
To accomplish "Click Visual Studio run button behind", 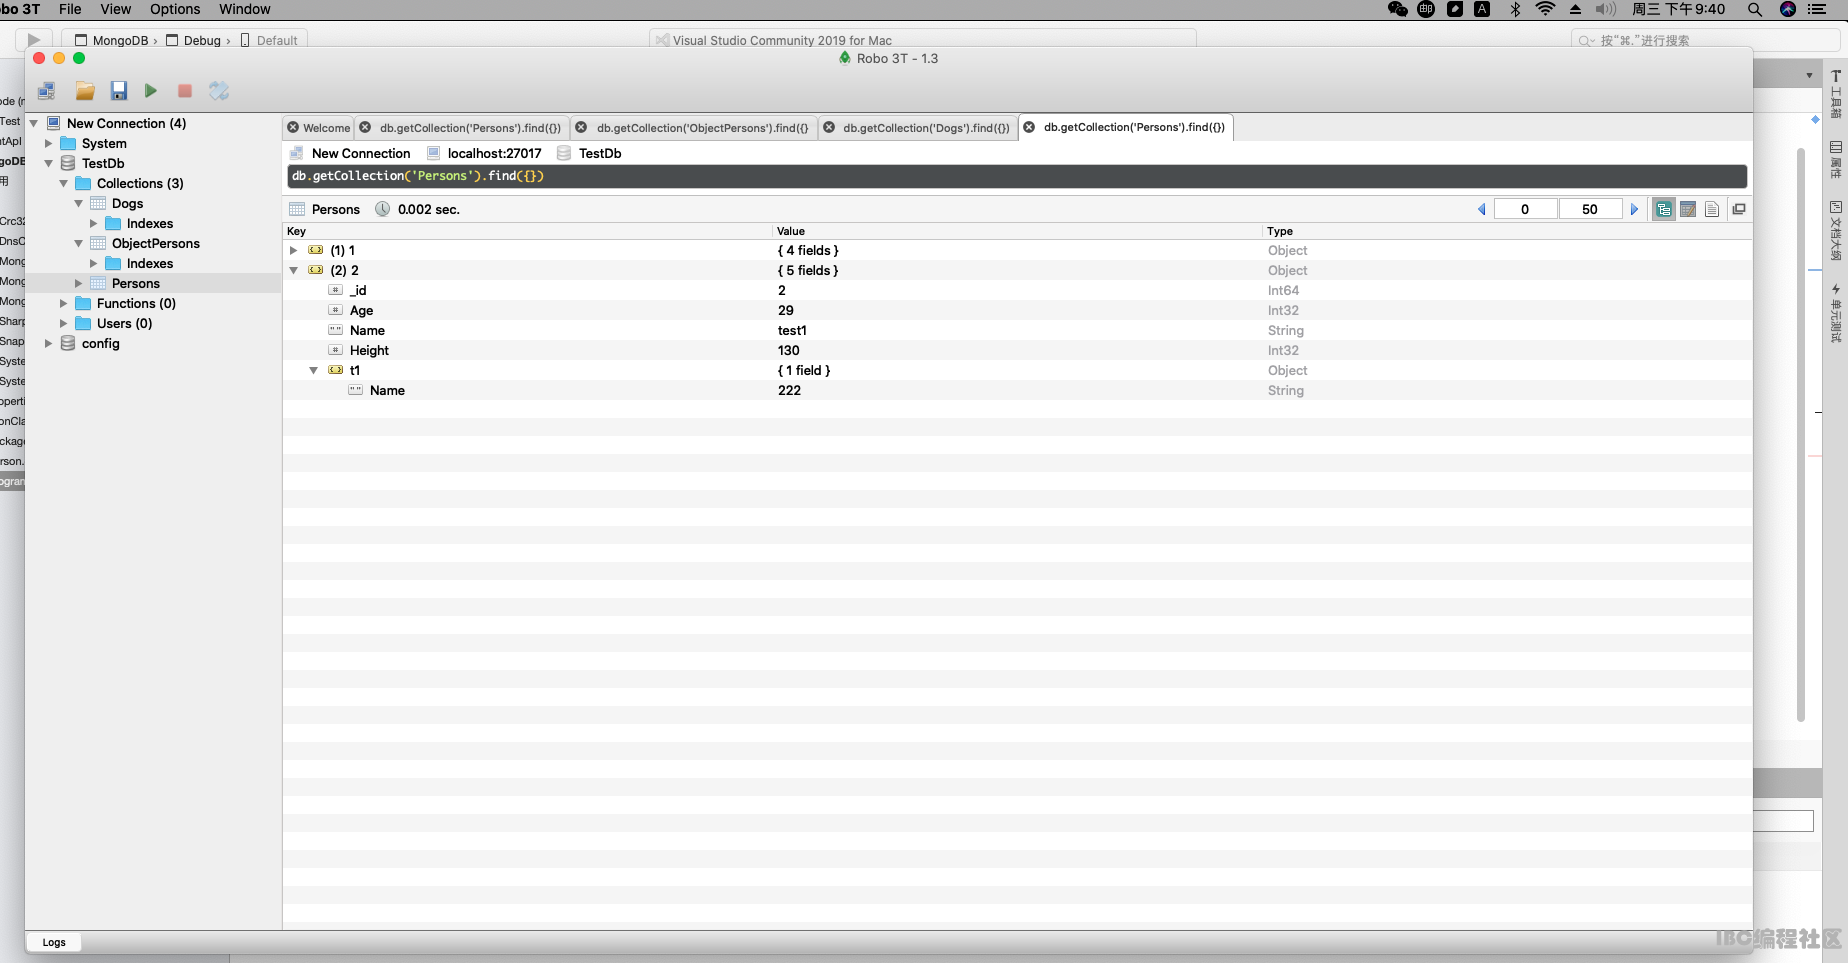I will (x=34, y=40).
